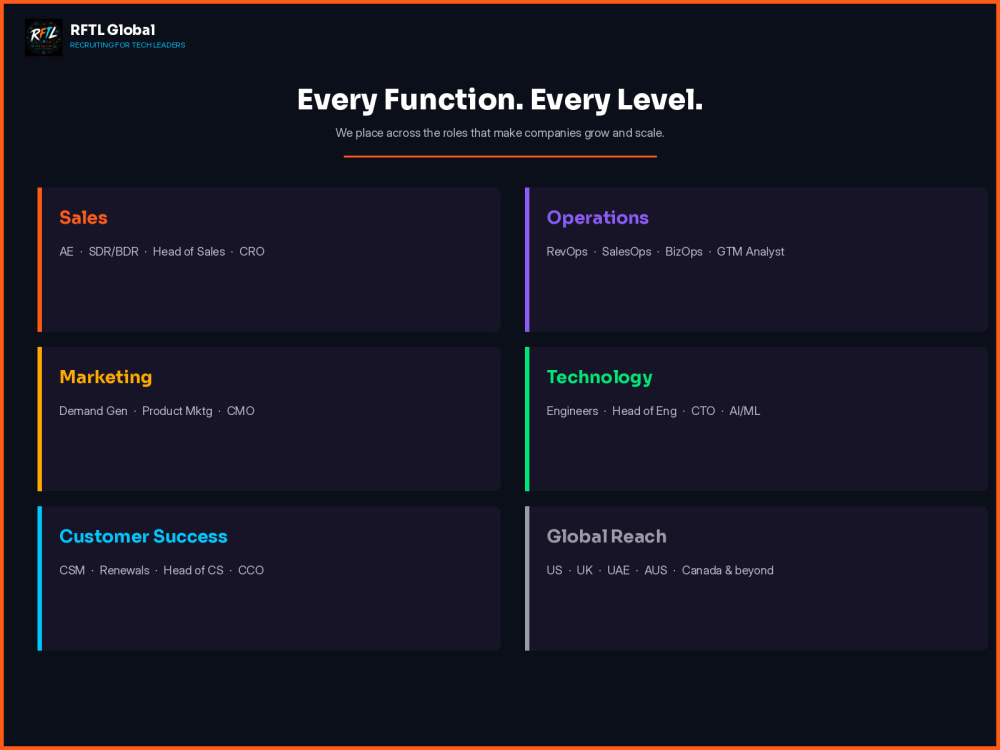Click 'US' in the Global Reach card
The width and height of the screenshot is (1000, 750).
click(554, 570)
